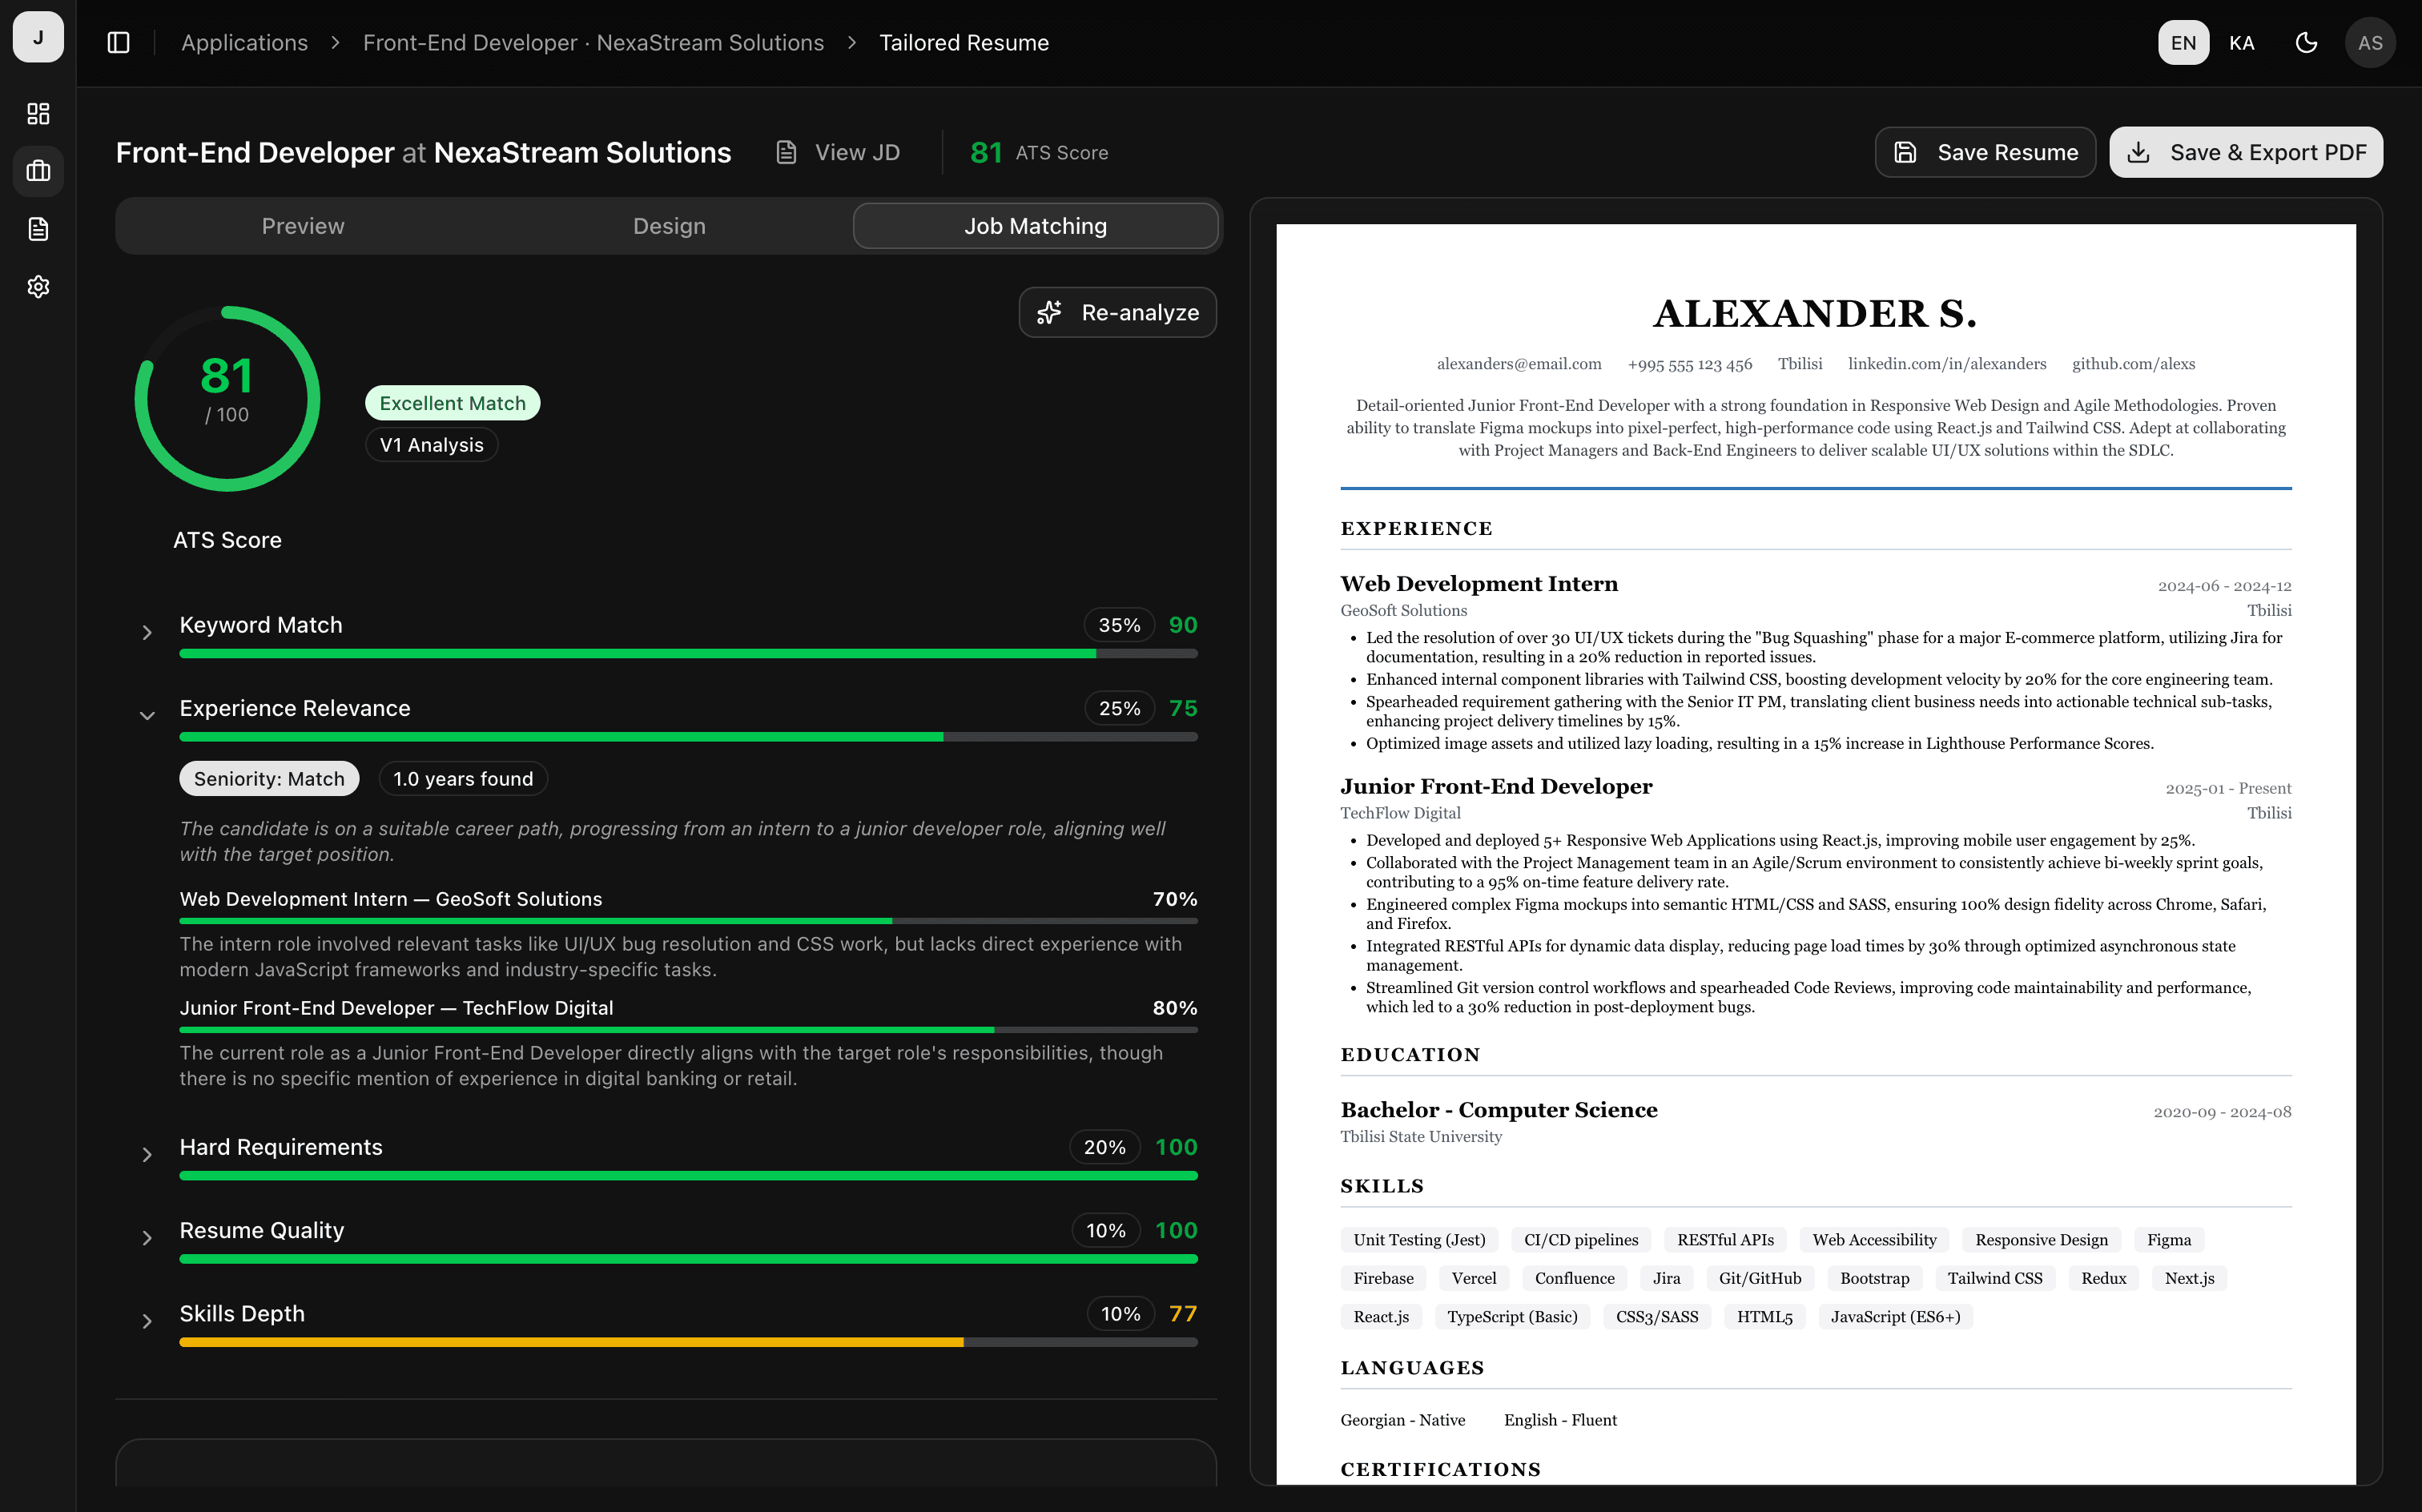2422x1512 pixels.
Task: Expand the Keyword Match section
Action: point(147,631)
